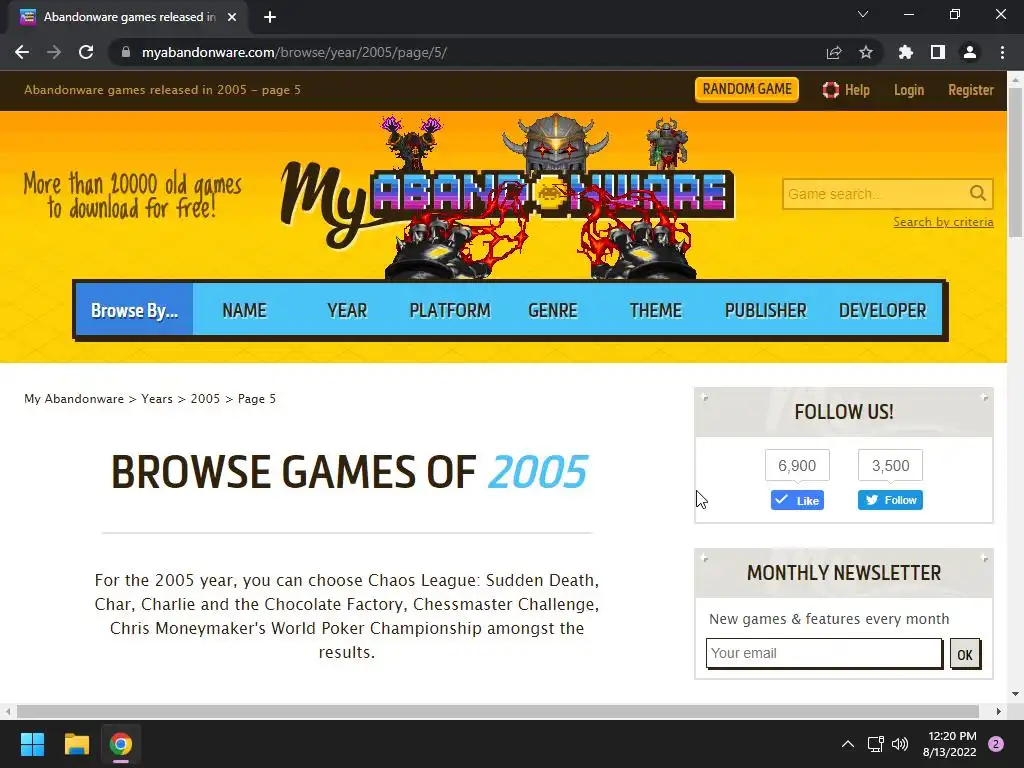Viewport: 1024px width, 768px height.
Task: Browse games by PLATFORM
Action: tap(449, 310)
